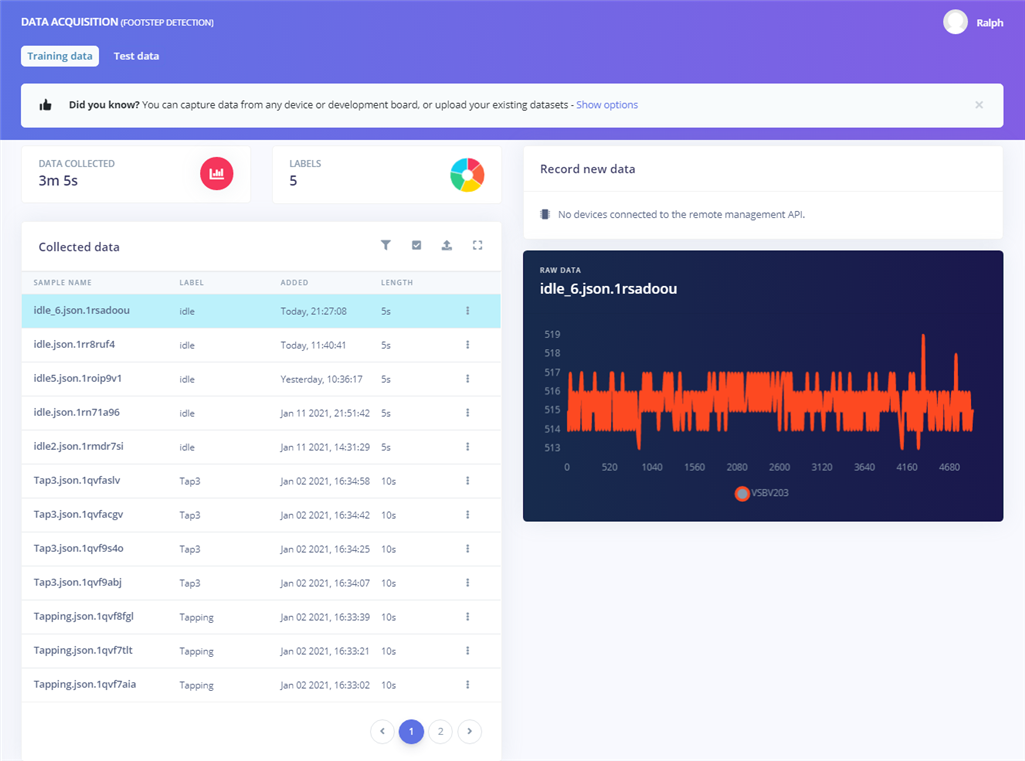Click Ralph username in the header

point(989,23)
